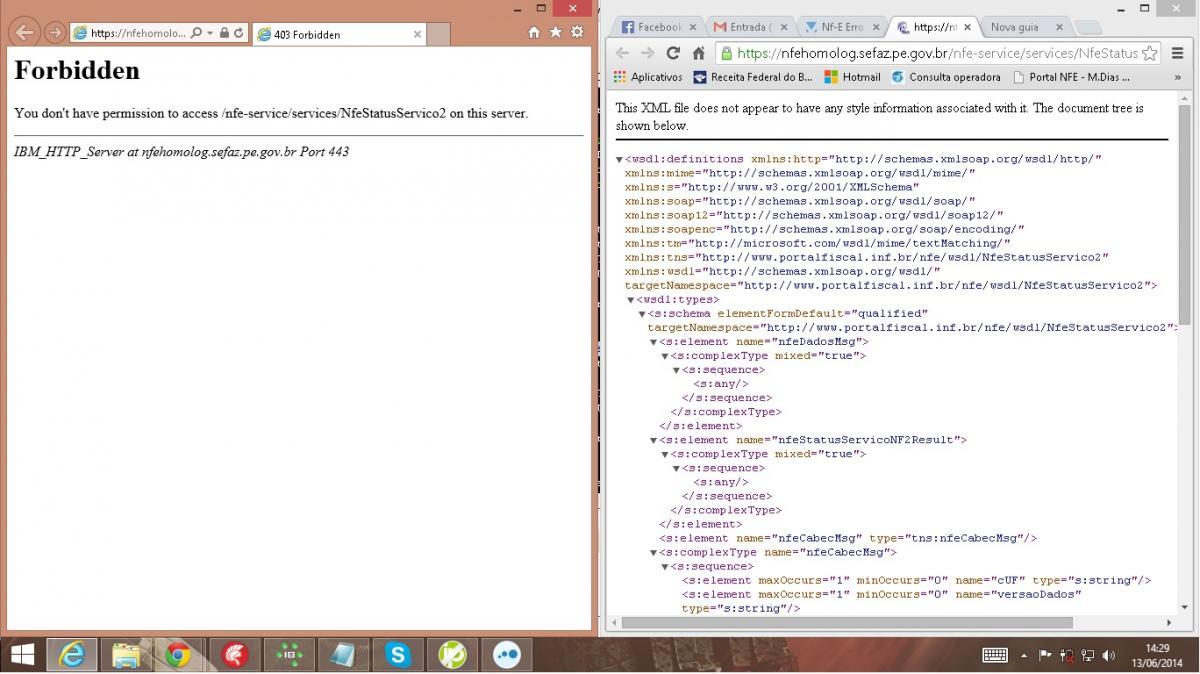Collapse the nfeDadosMsg element node
Viewport: 1200px width, 674px height.
tap(654, 342)
